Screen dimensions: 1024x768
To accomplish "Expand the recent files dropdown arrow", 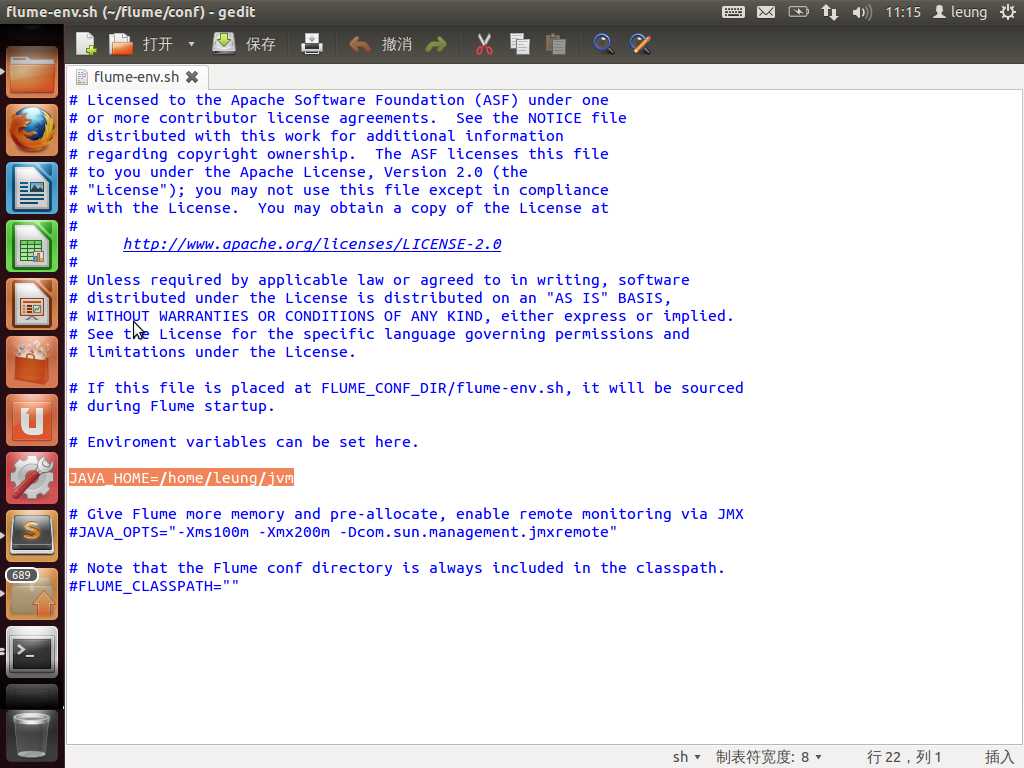I will pyautogui.click(x=191, y=44).
